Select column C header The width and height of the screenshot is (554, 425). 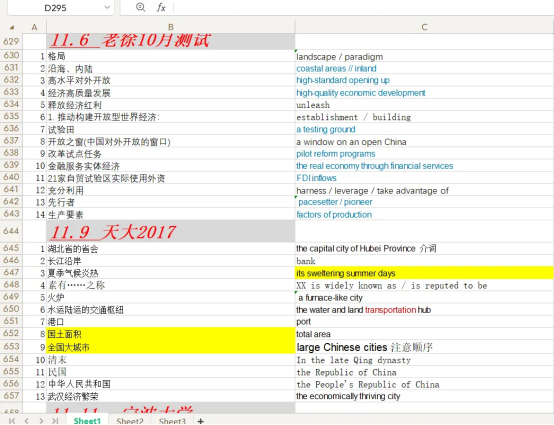pos(424,27)
